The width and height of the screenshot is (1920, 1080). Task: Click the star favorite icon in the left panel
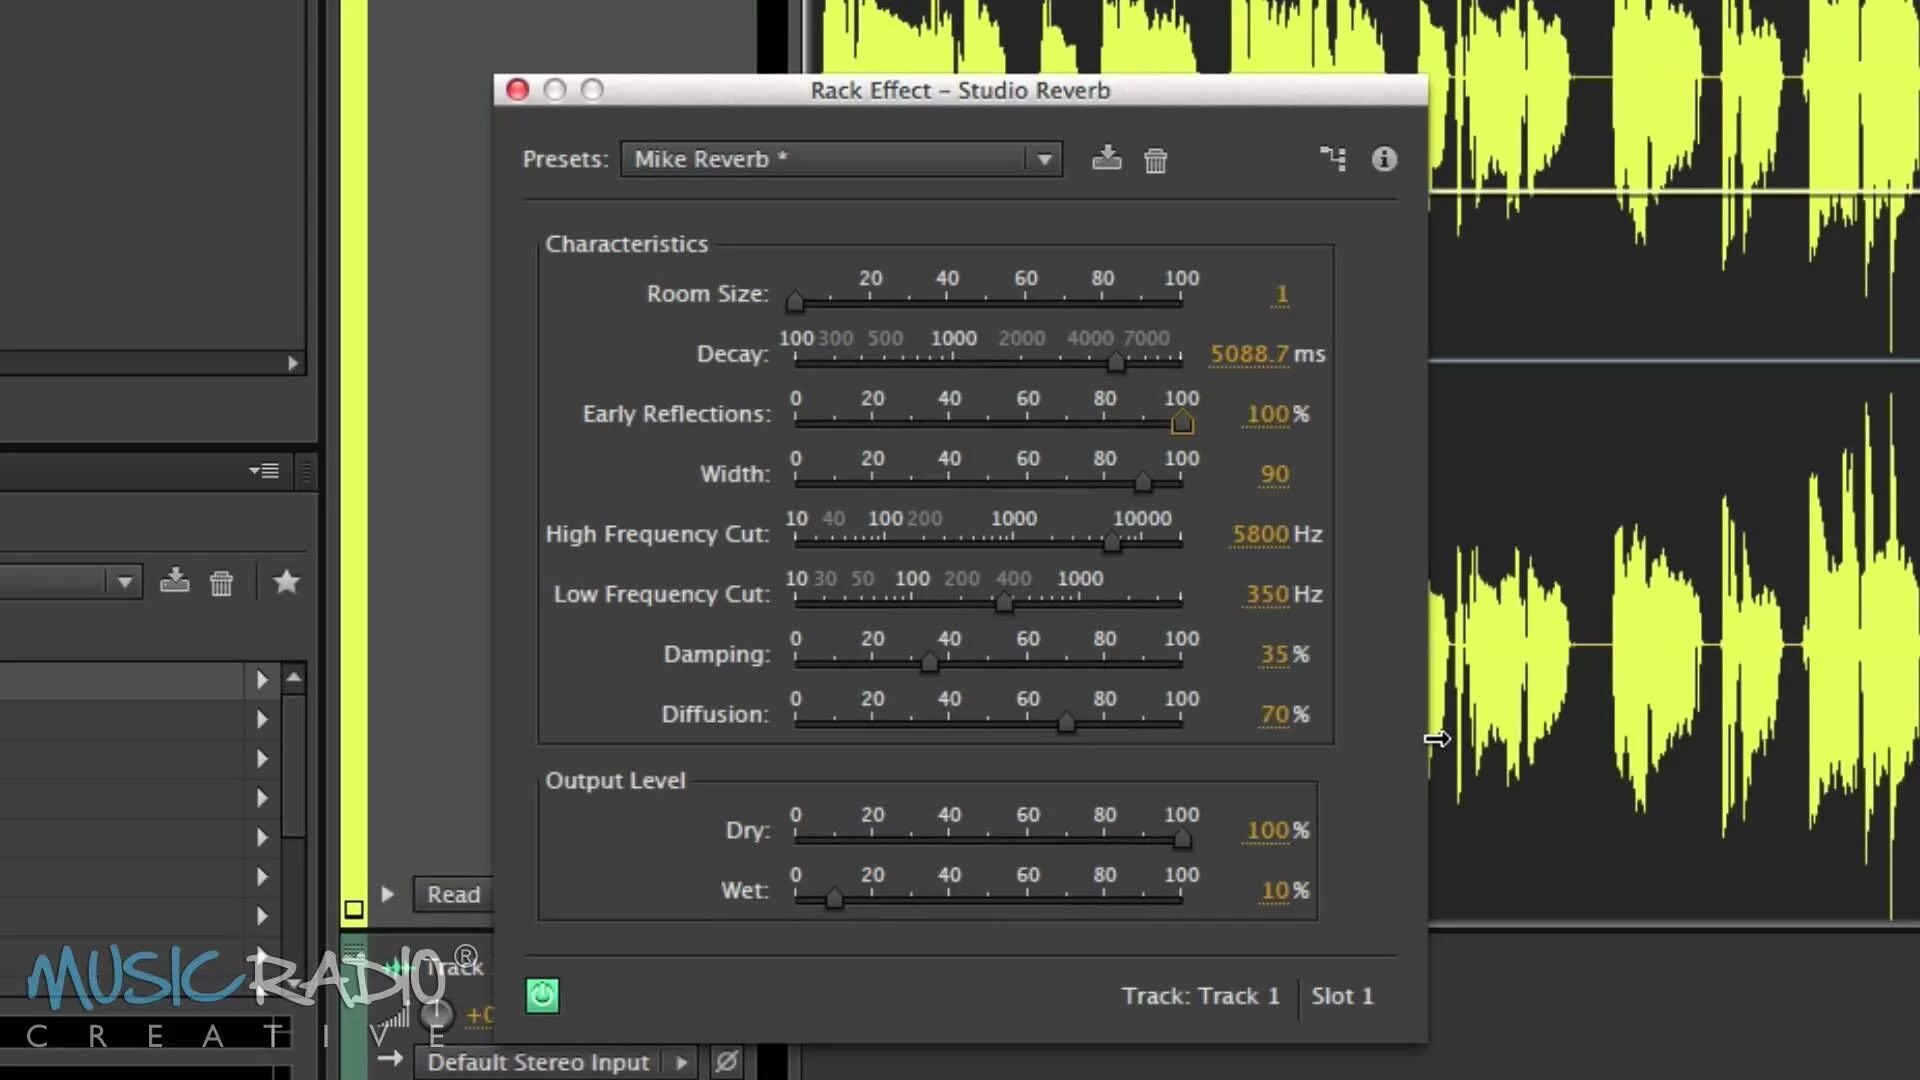[x=286, y=581]
